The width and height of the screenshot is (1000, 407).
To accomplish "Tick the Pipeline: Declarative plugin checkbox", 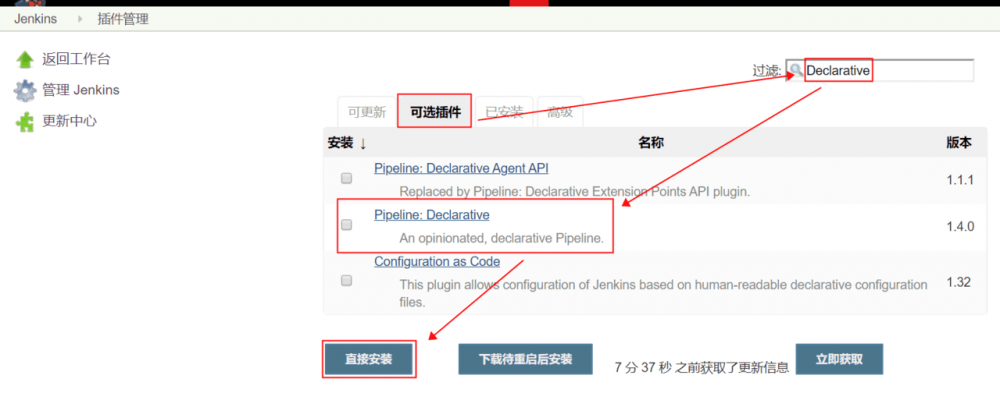I will click(346, 225).
